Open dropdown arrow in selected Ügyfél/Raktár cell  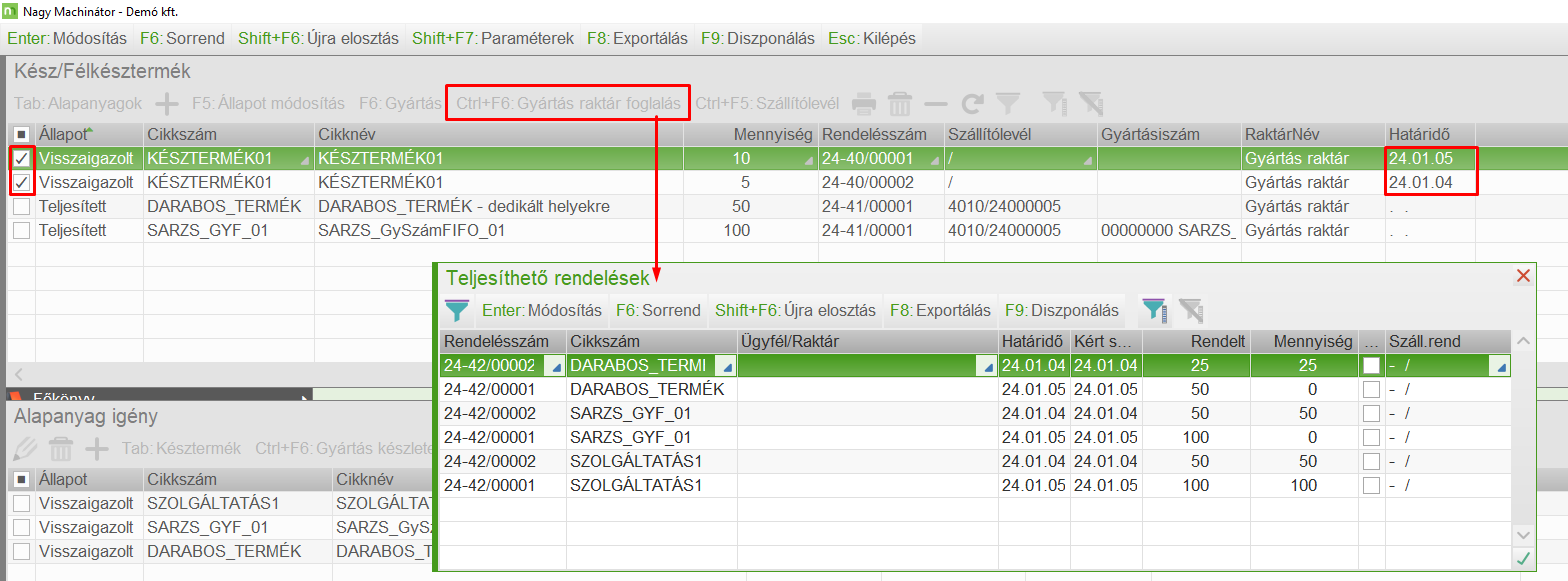coord(989,368)
